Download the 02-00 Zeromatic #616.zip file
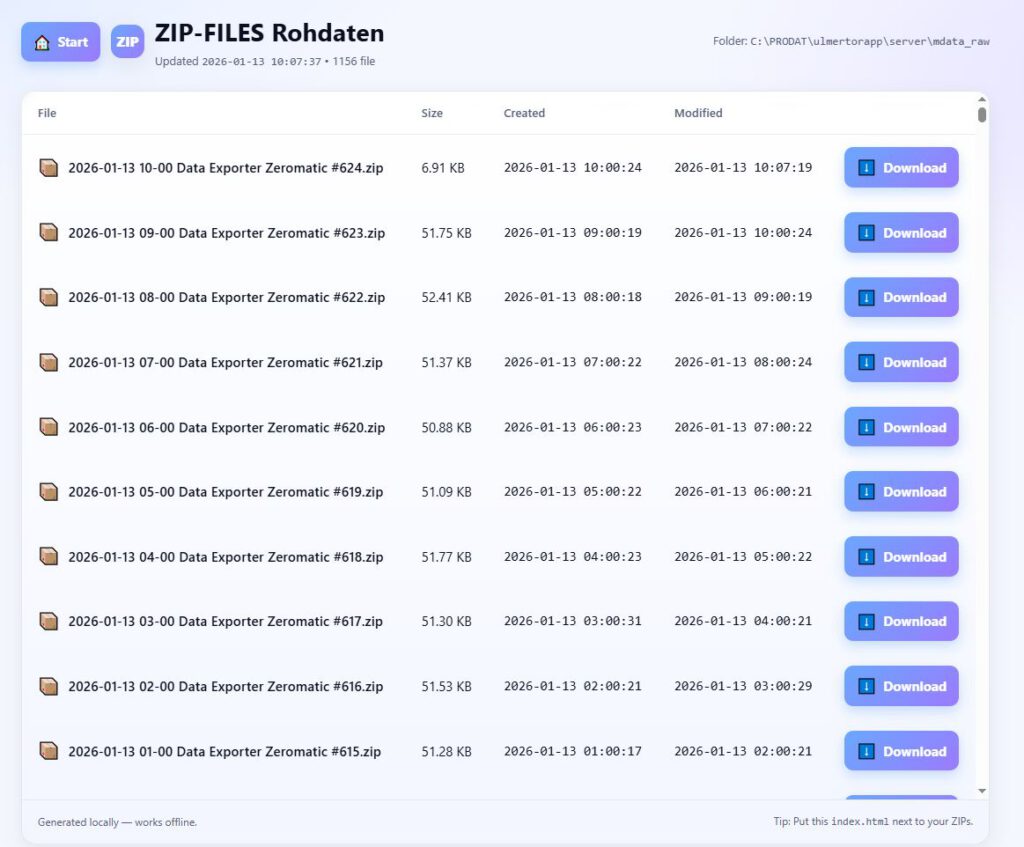 [901, 686]
